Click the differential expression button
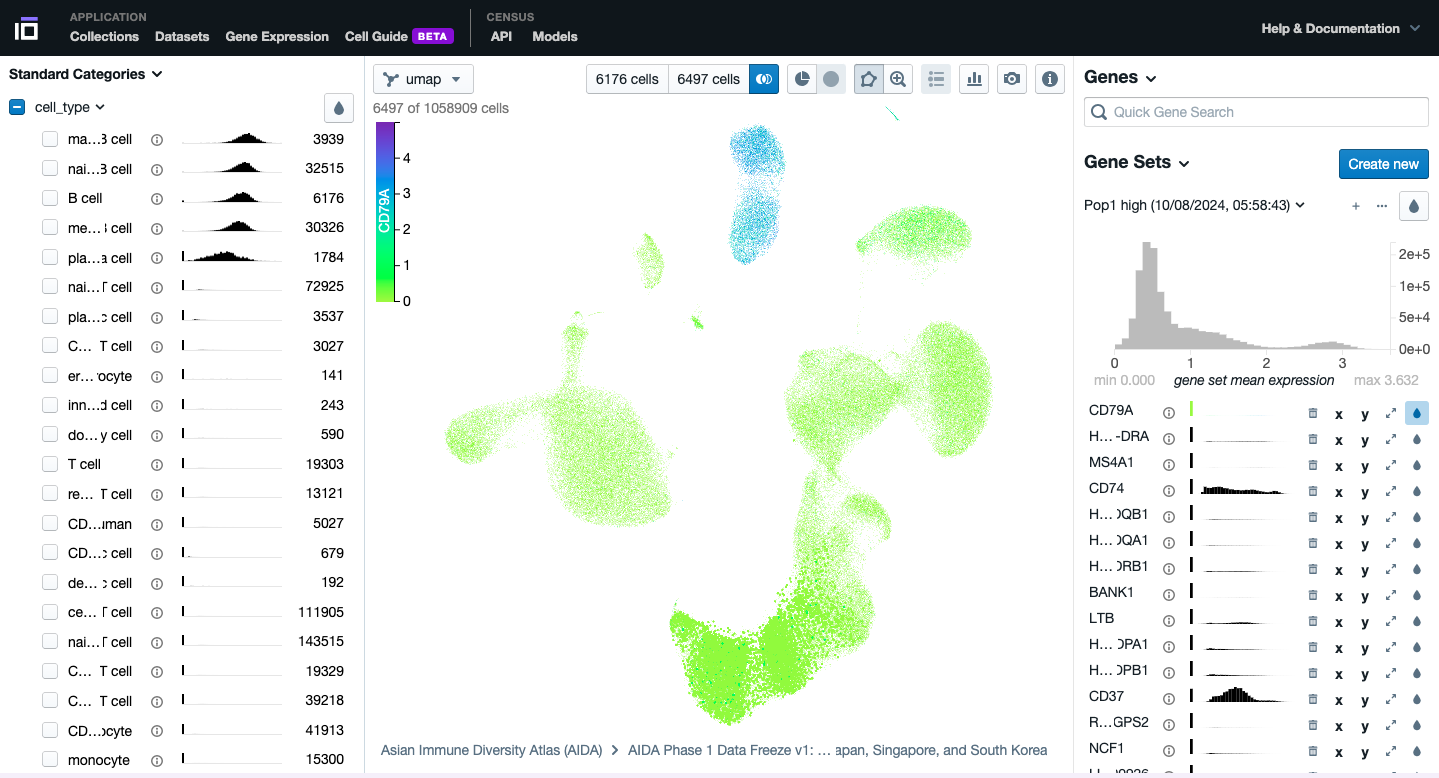This screenshot has width=1439, height=778. point(764,79)
